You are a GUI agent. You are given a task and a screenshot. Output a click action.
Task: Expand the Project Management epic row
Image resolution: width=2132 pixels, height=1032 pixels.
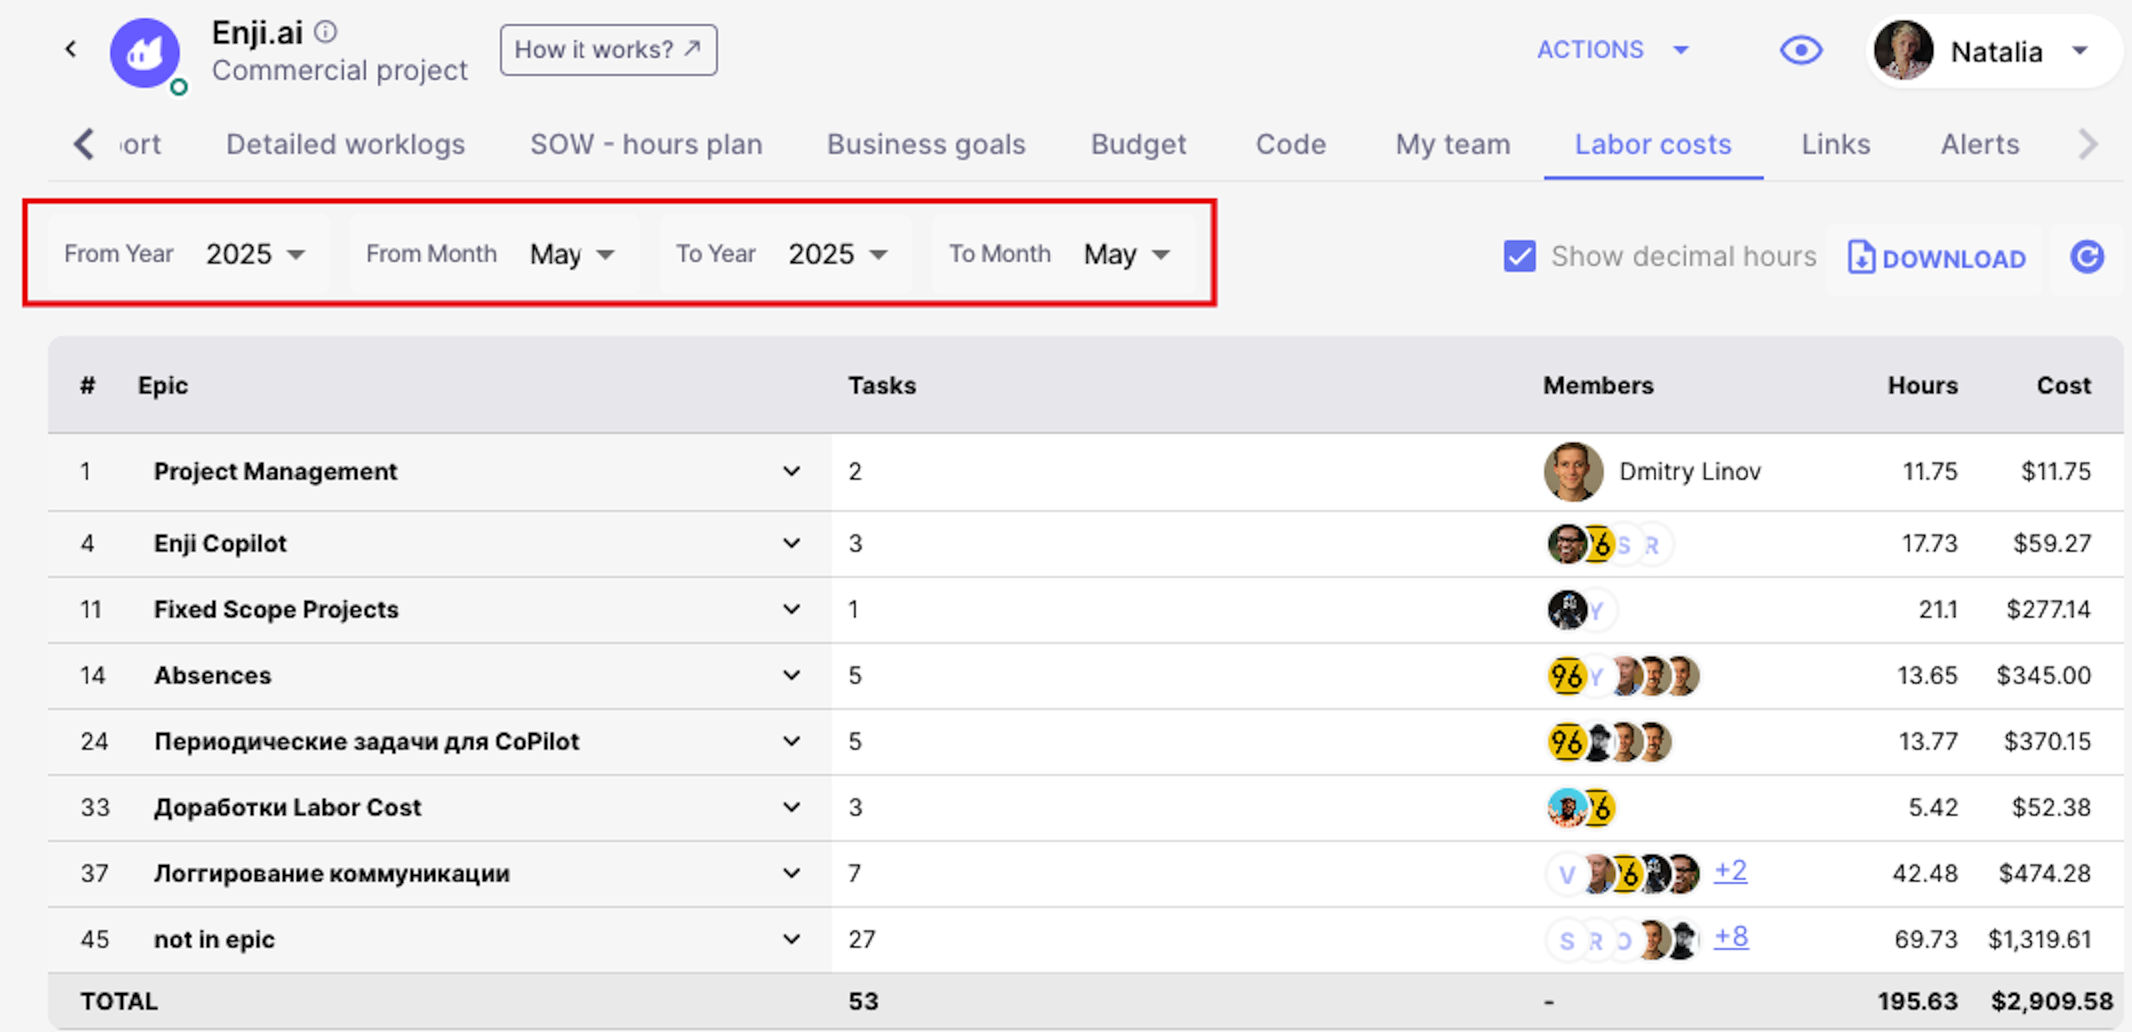791,471
